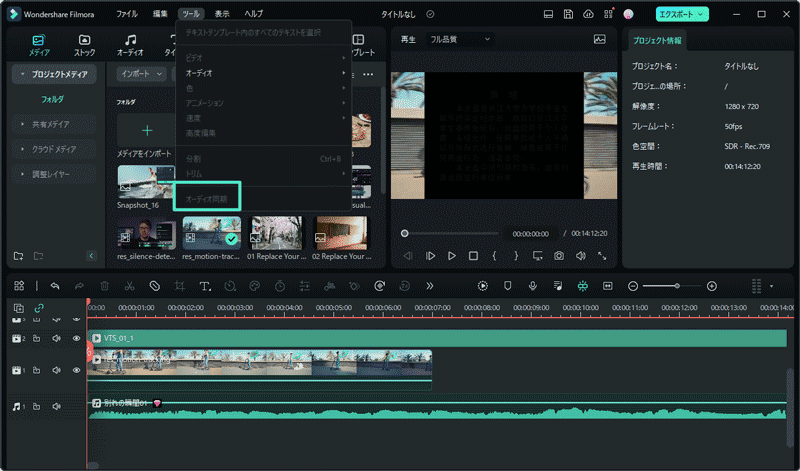Select the VTS_01_1 clip on timeline
Image resolution: width=800 pixels, height=471 pixels.
pyautogui.click(x=438, y=338)
